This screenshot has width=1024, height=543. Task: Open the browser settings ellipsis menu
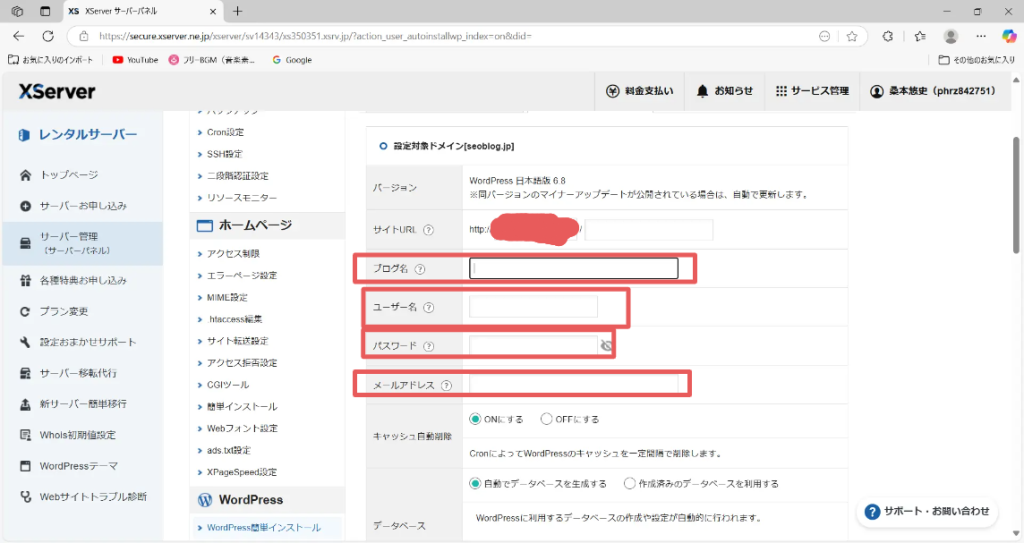[x=981, y=36]
